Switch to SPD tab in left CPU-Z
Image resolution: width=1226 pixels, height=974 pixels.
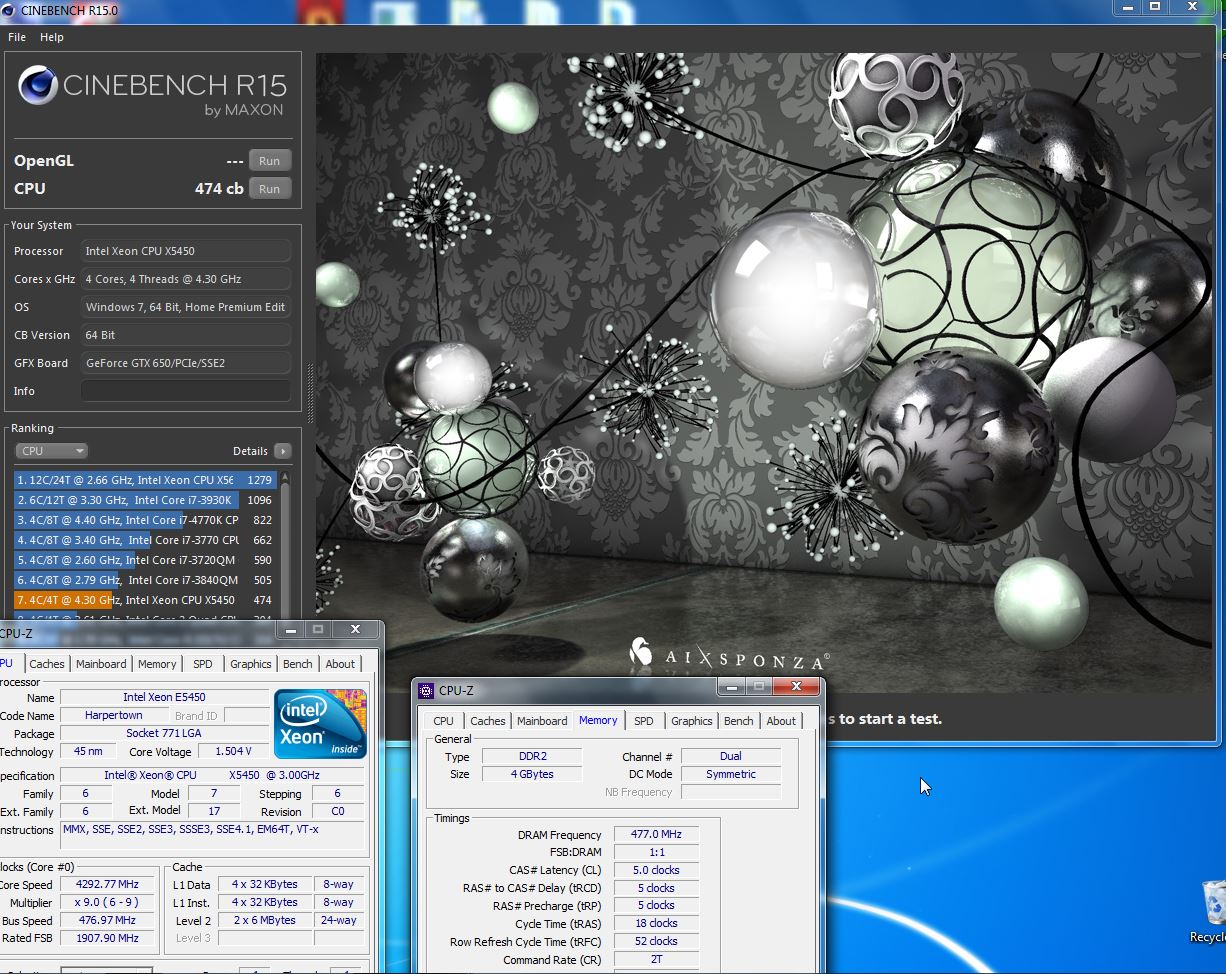click(203, 664)
